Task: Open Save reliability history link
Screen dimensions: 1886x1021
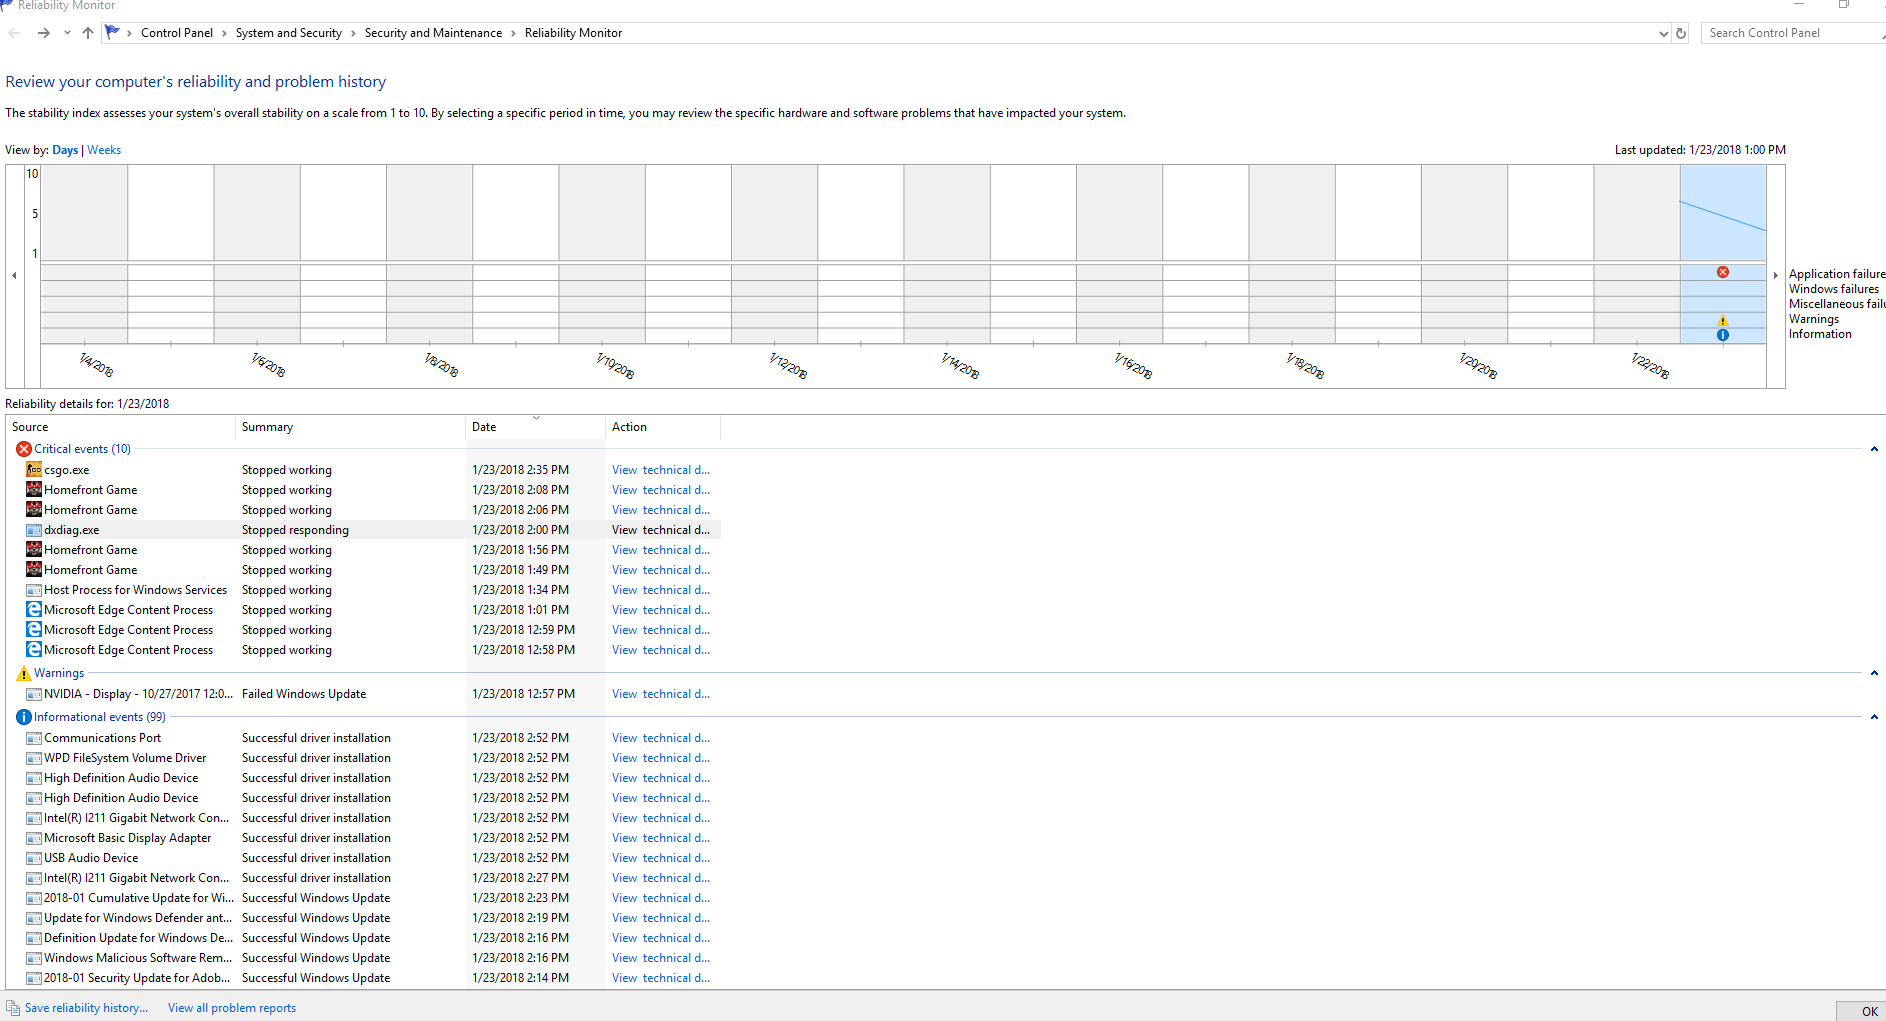Action: click(x=86, y=1008)
